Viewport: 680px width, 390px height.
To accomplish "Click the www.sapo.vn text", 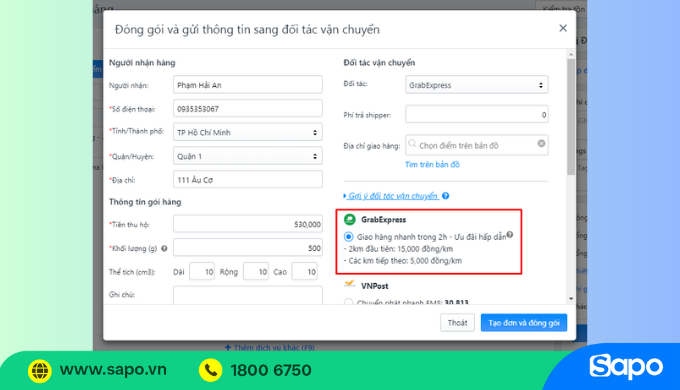I will point(113,370).
